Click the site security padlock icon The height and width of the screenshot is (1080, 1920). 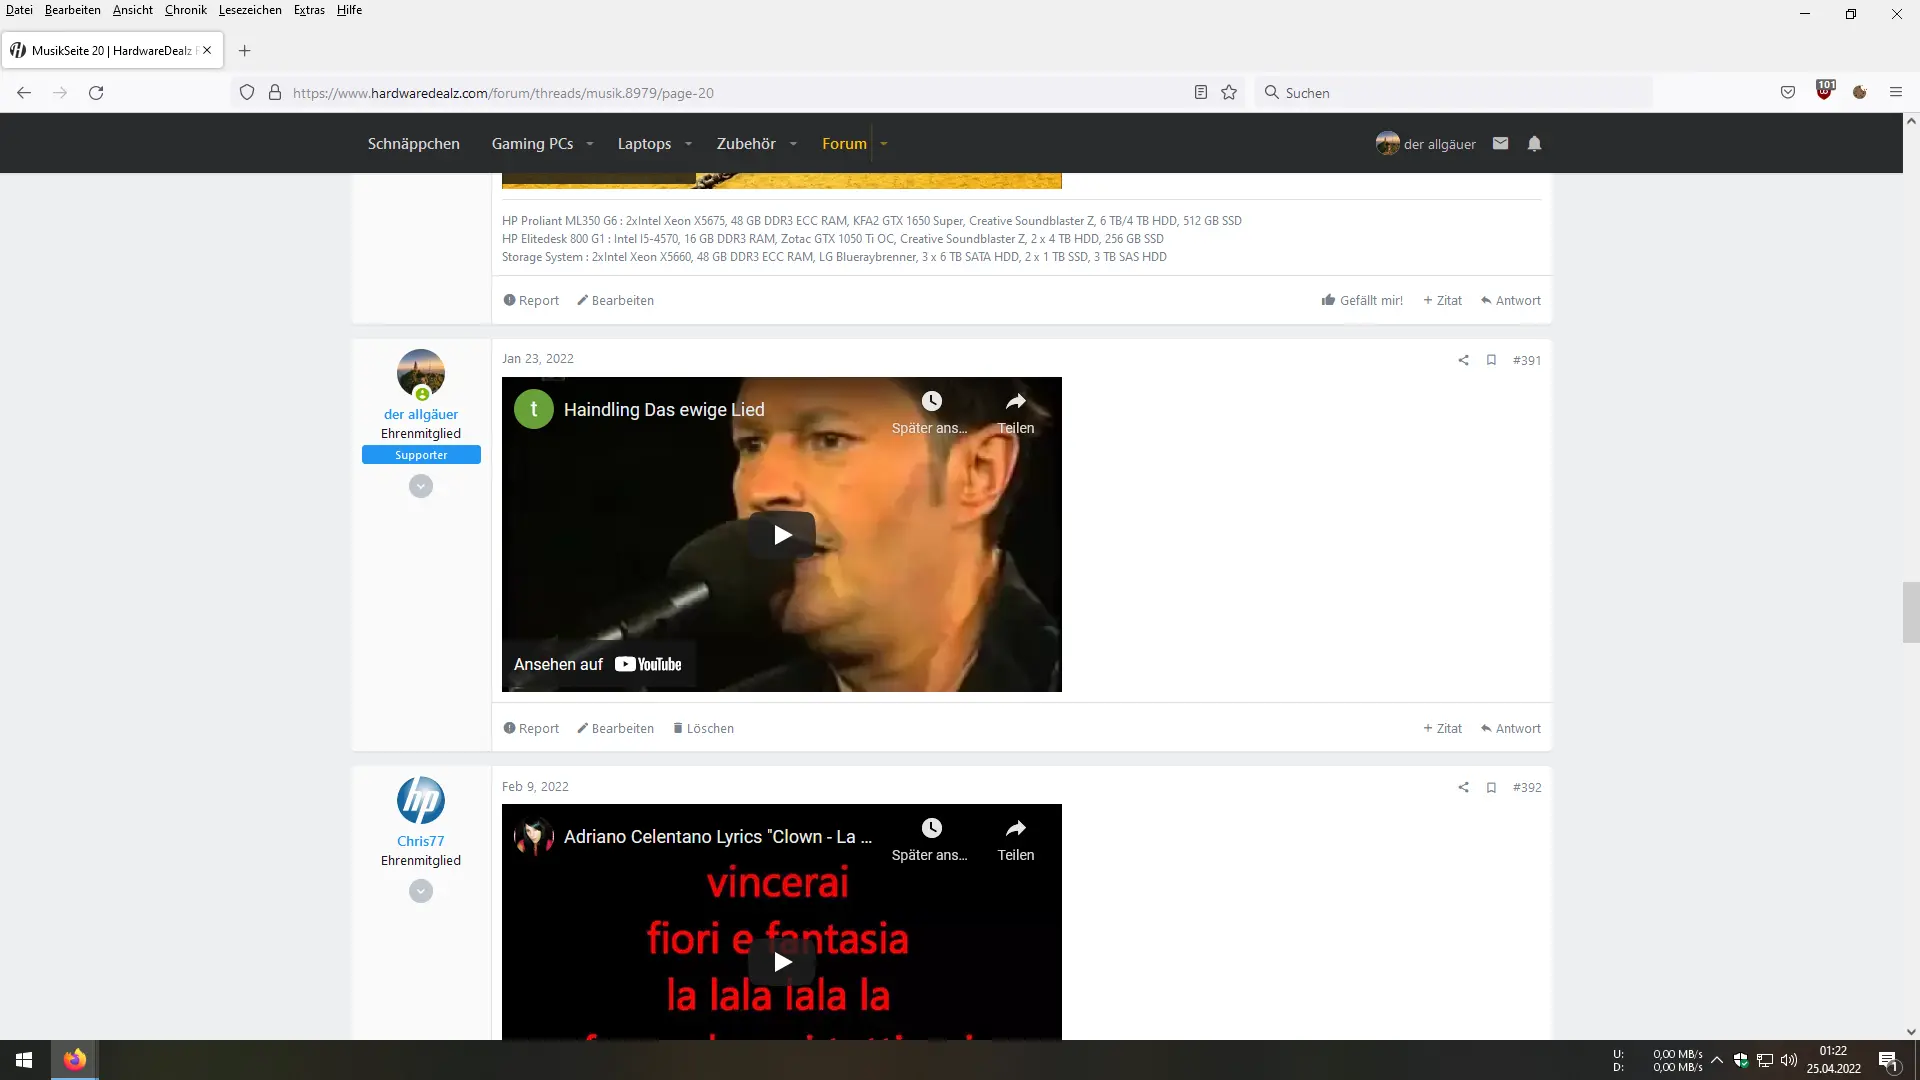pos(275,93)
